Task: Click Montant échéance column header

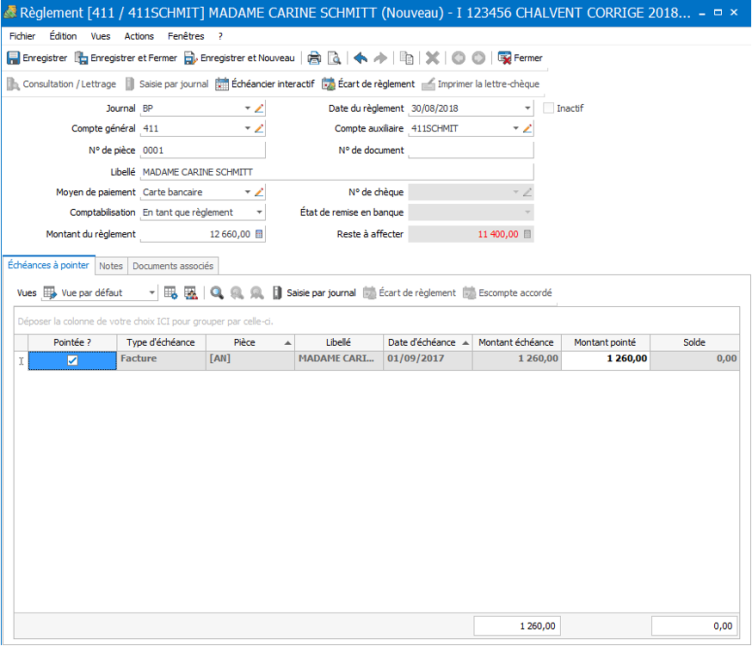Action: pyautogui.click(x=517, y=342)
